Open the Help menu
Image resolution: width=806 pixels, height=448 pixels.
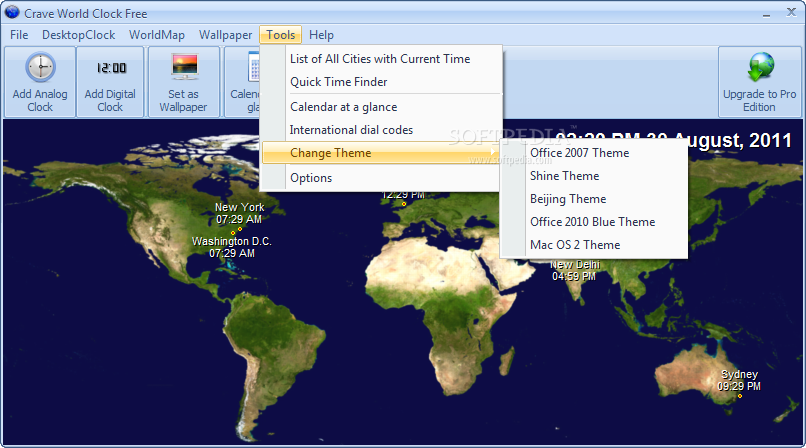pyautogui.click(x=321, y=35)
